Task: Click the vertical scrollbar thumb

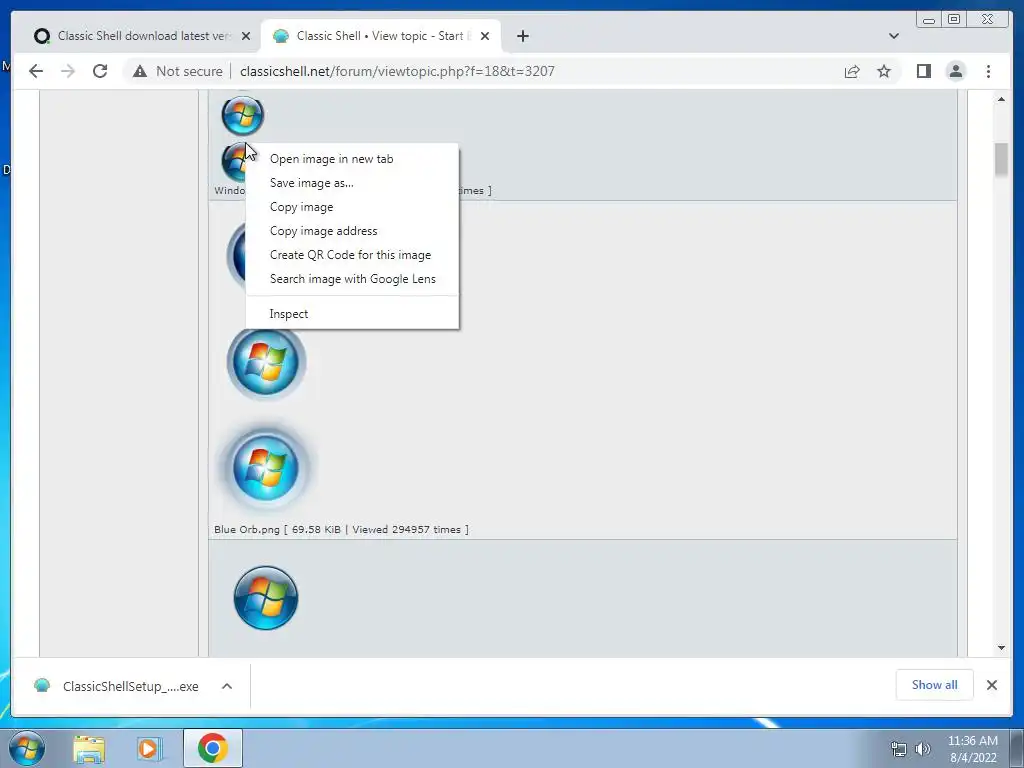Action: 1001,159
